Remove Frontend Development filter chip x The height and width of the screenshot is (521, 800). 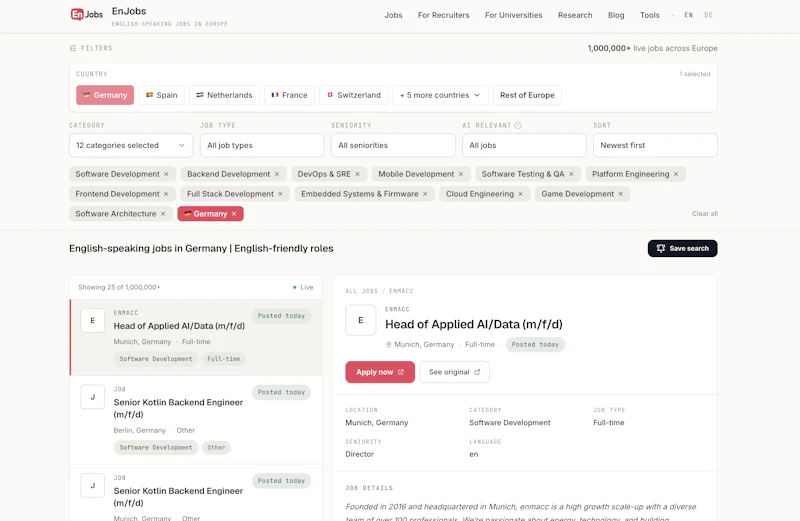coord(166,194)
